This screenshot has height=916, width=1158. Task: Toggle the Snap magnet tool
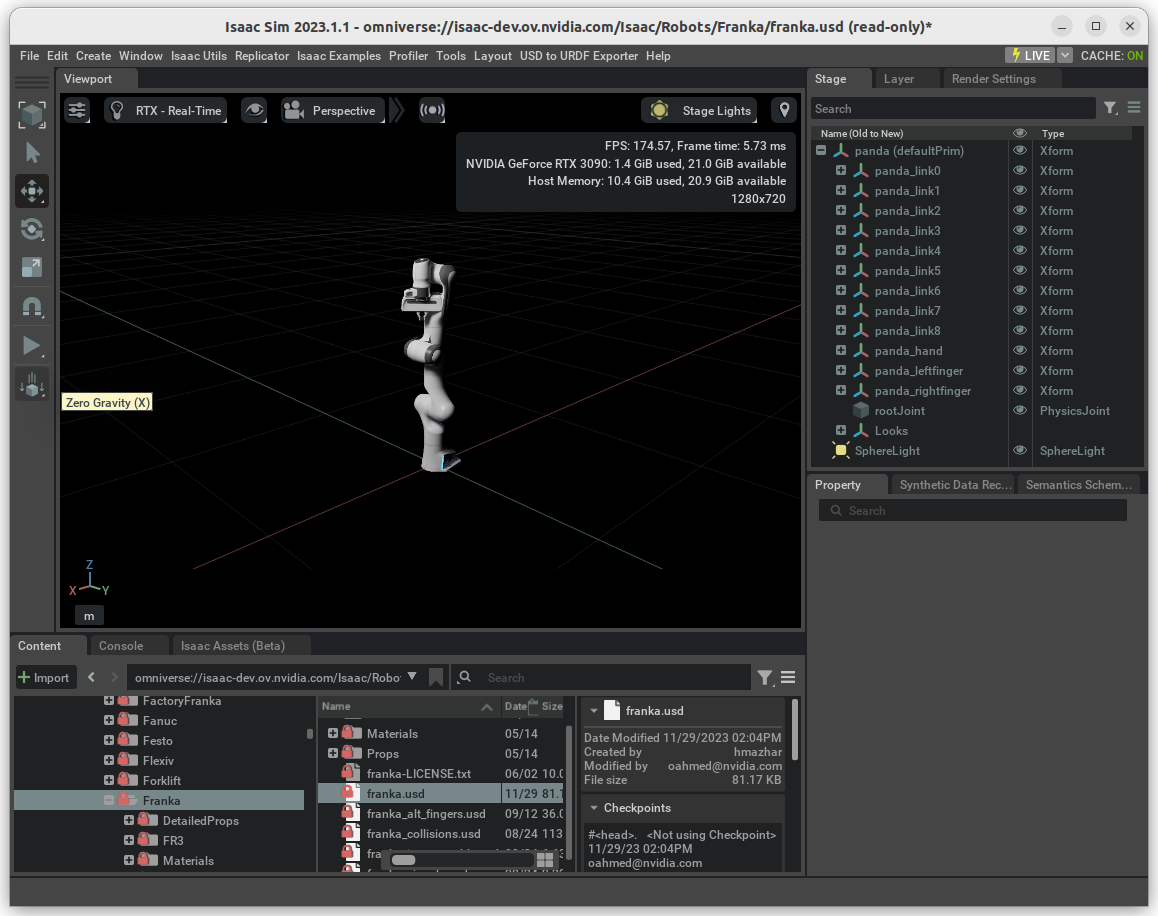[x=32, y=307]
